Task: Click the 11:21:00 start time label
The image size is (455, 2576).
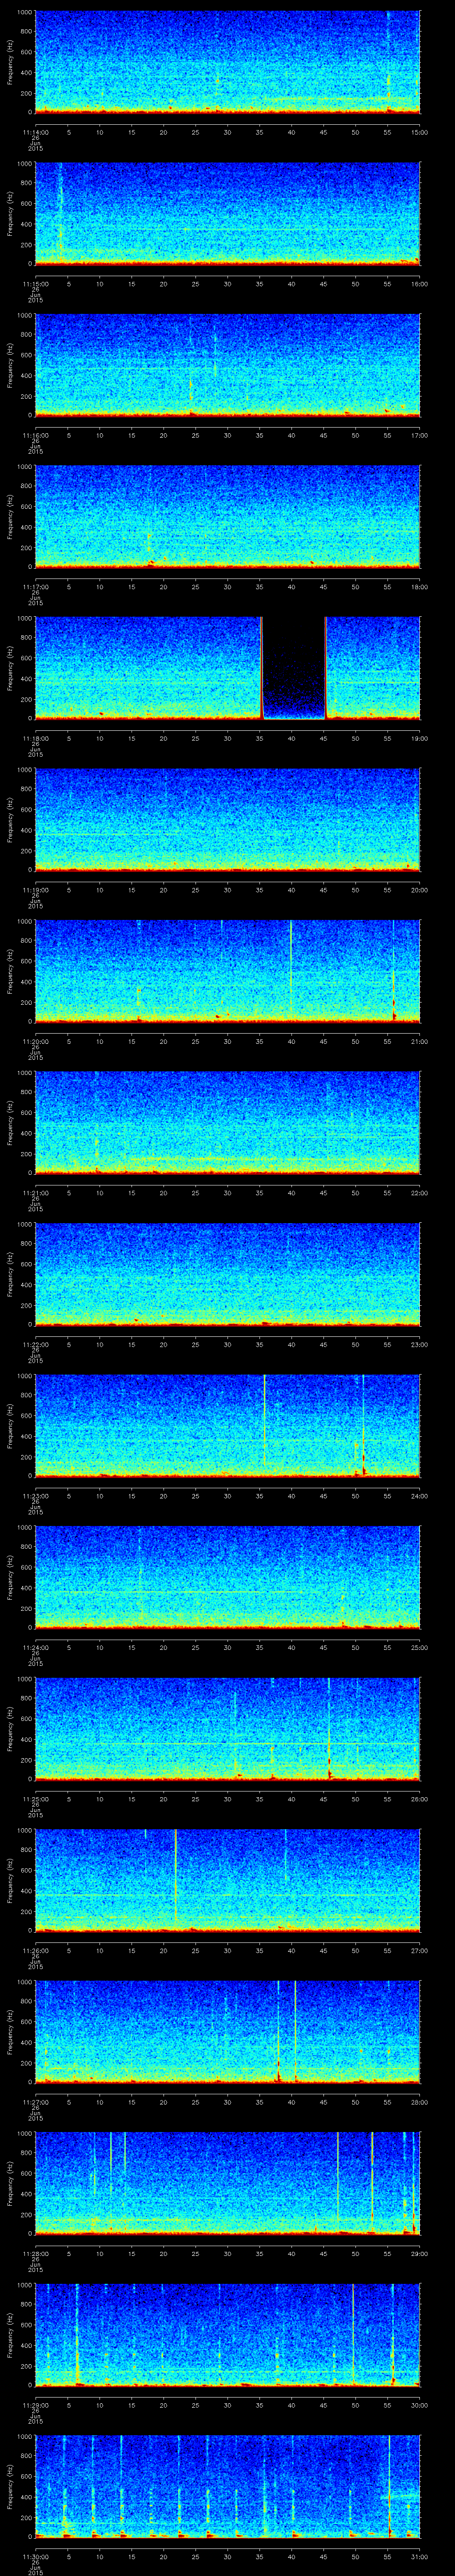Action: [35, 1192]
